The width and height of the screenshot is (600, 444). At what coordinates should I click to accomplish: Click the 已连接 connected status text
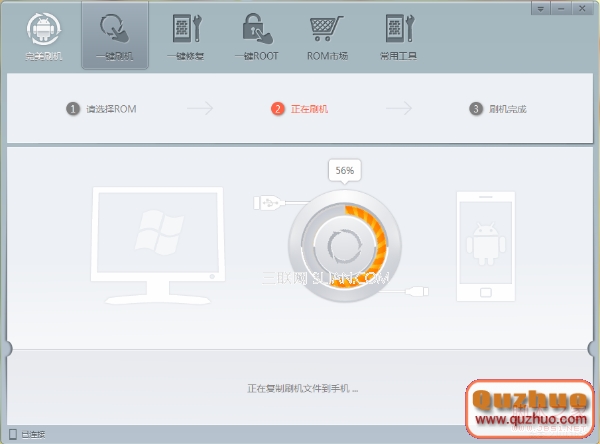click(x=33, y=435)
